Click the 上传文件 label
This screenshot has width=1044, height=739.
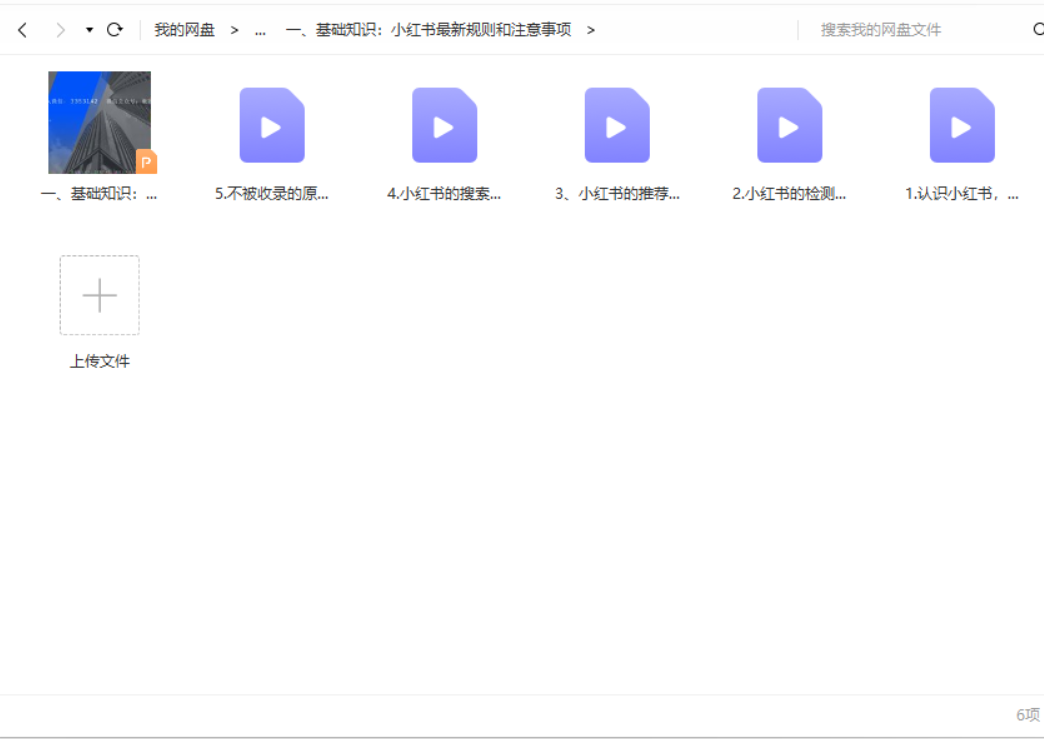coord(100,361)
